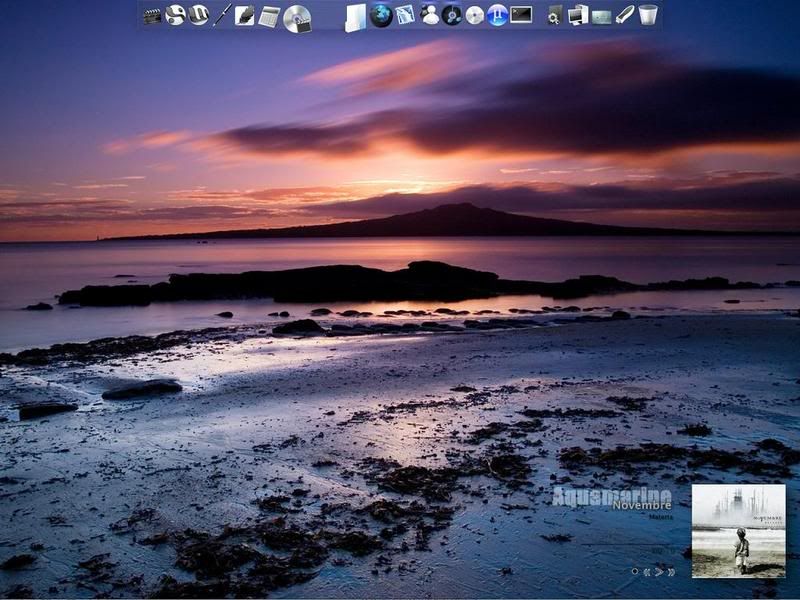800x600 pixels.
Task: Launch the round S-shaped white sphere icon
Action: click(175, 15)
